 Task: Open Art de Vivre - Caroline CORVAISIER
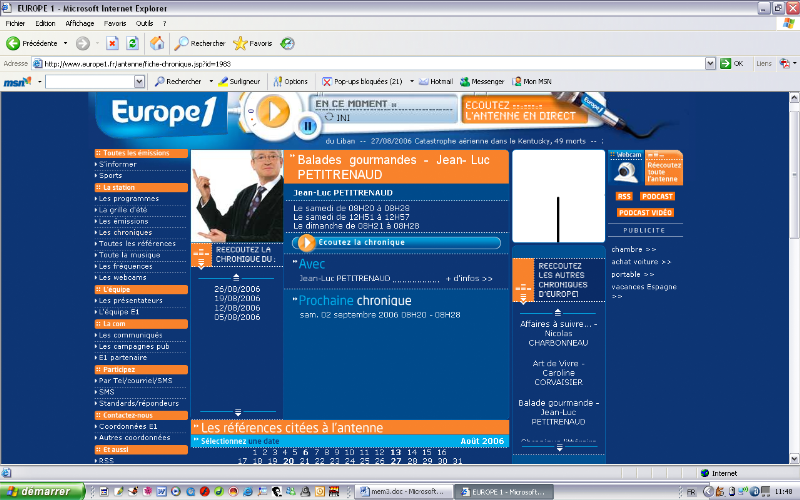[559, 372]
